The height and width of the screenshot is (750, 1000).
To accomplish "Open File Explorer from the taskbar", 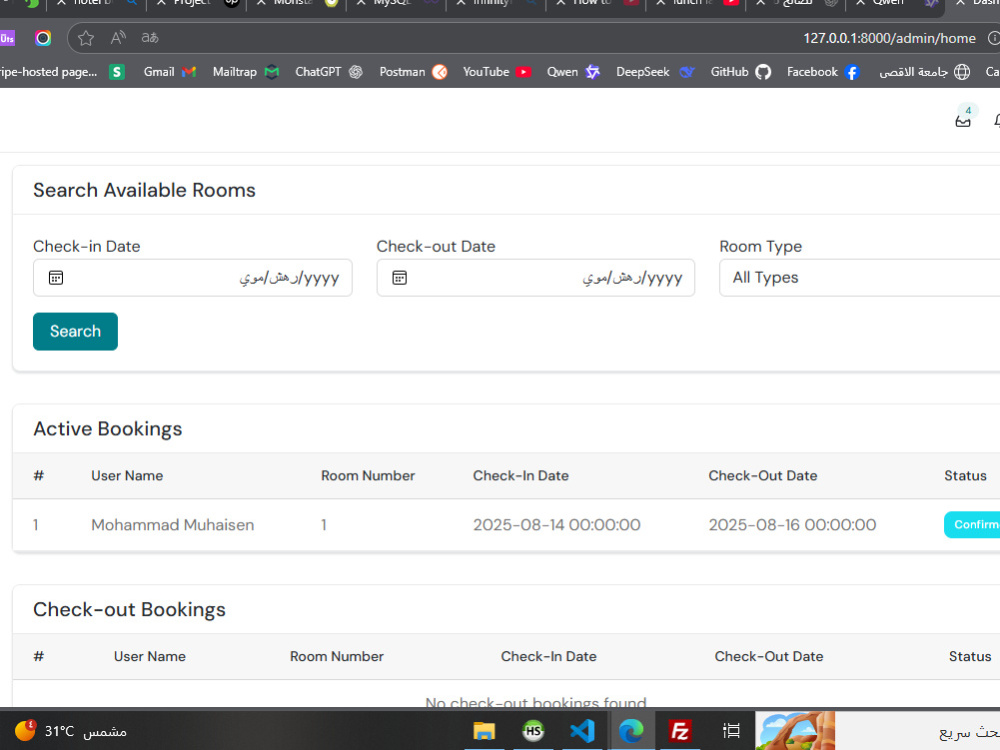I will click(x=484, y=731).
